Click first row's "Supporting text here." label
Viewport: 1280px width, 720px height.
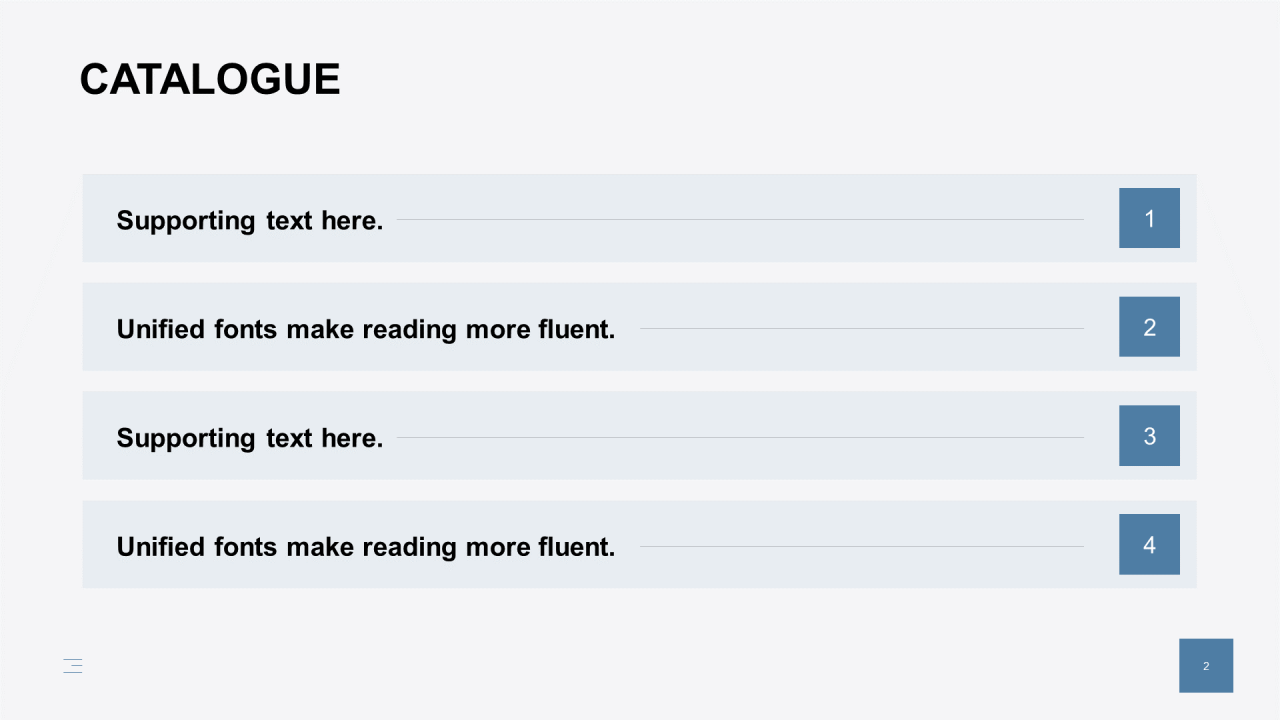(x=250, y=220)
